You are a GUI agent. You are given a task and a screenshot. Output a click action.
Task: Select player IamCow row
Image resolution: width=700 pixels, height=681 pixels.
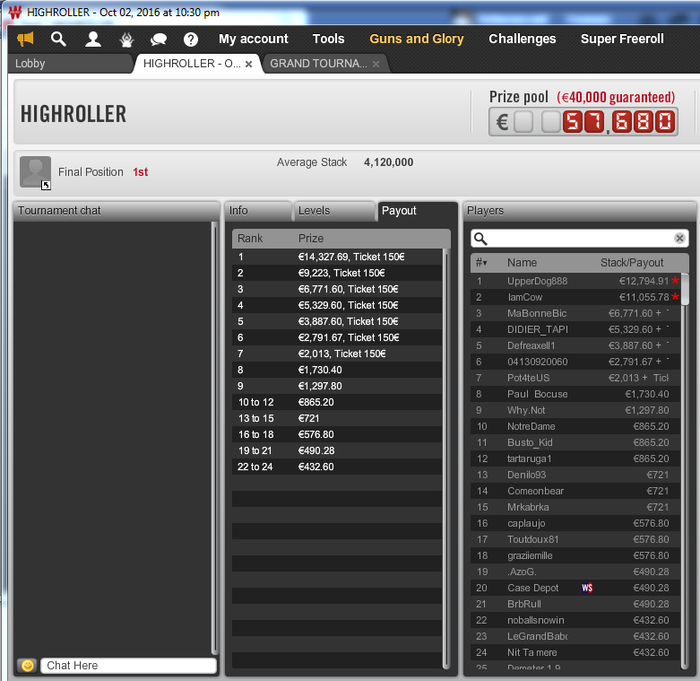tap(575, 297)
